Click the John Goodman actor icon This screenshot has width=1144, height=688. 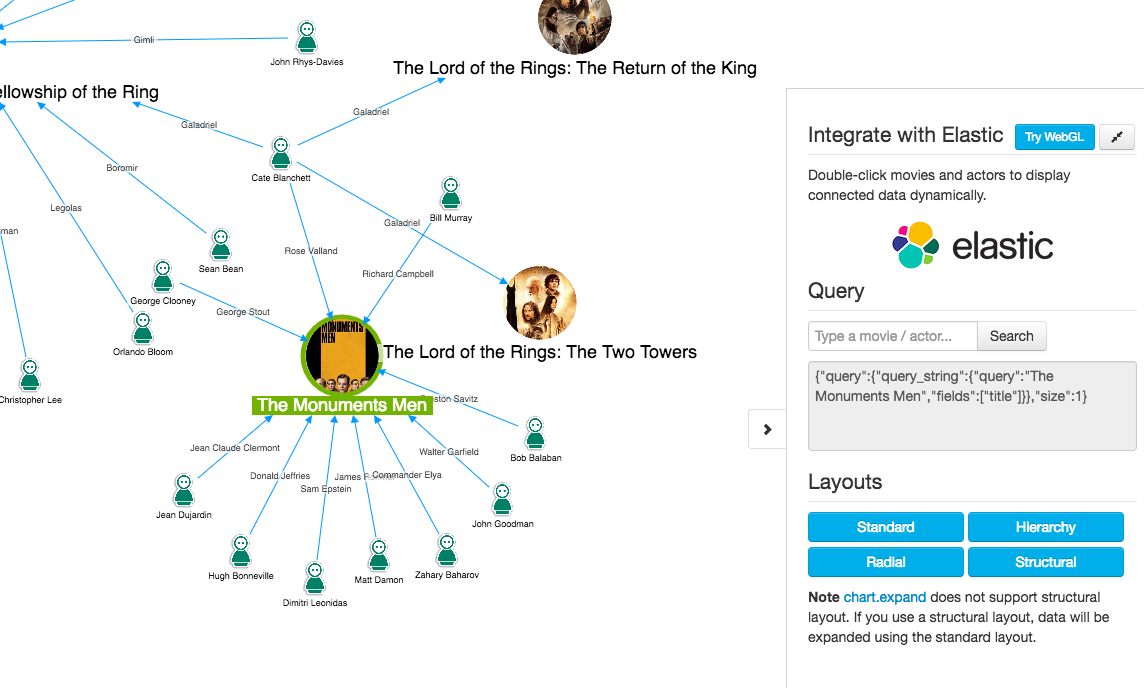click(502, 500)
